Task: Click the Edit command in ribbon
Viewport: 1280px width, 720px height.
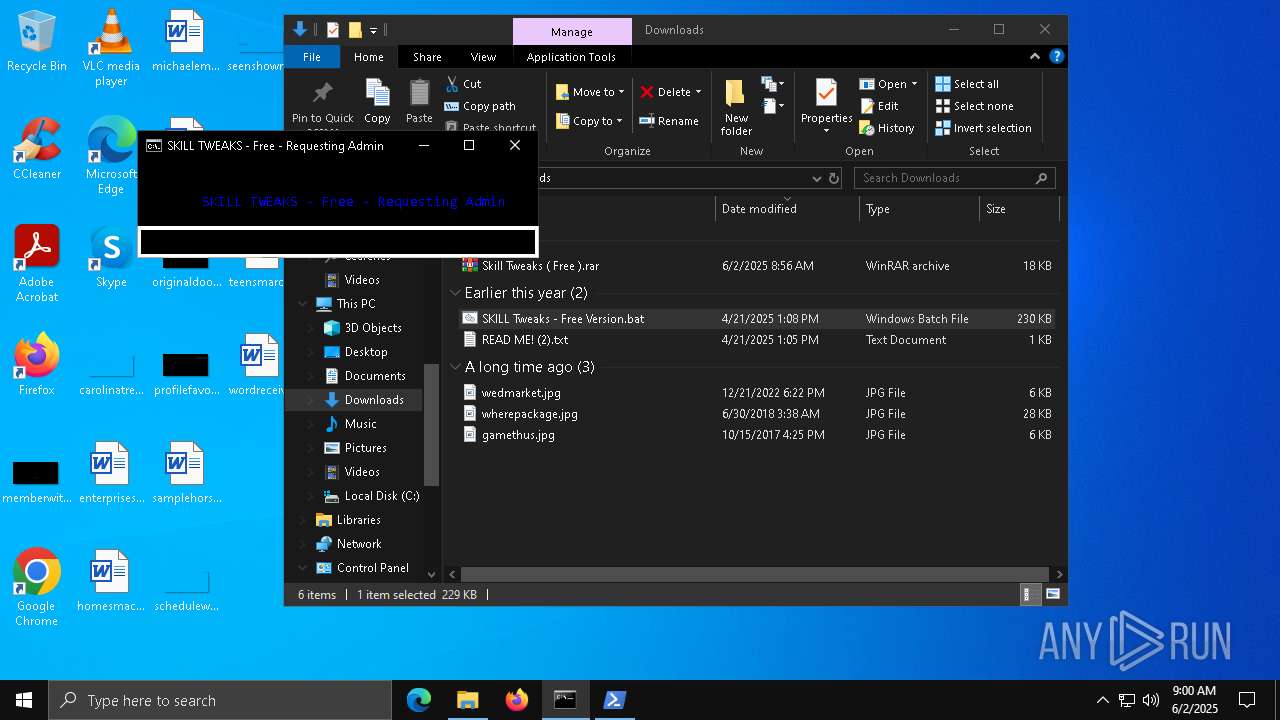Action: (879, 106)
